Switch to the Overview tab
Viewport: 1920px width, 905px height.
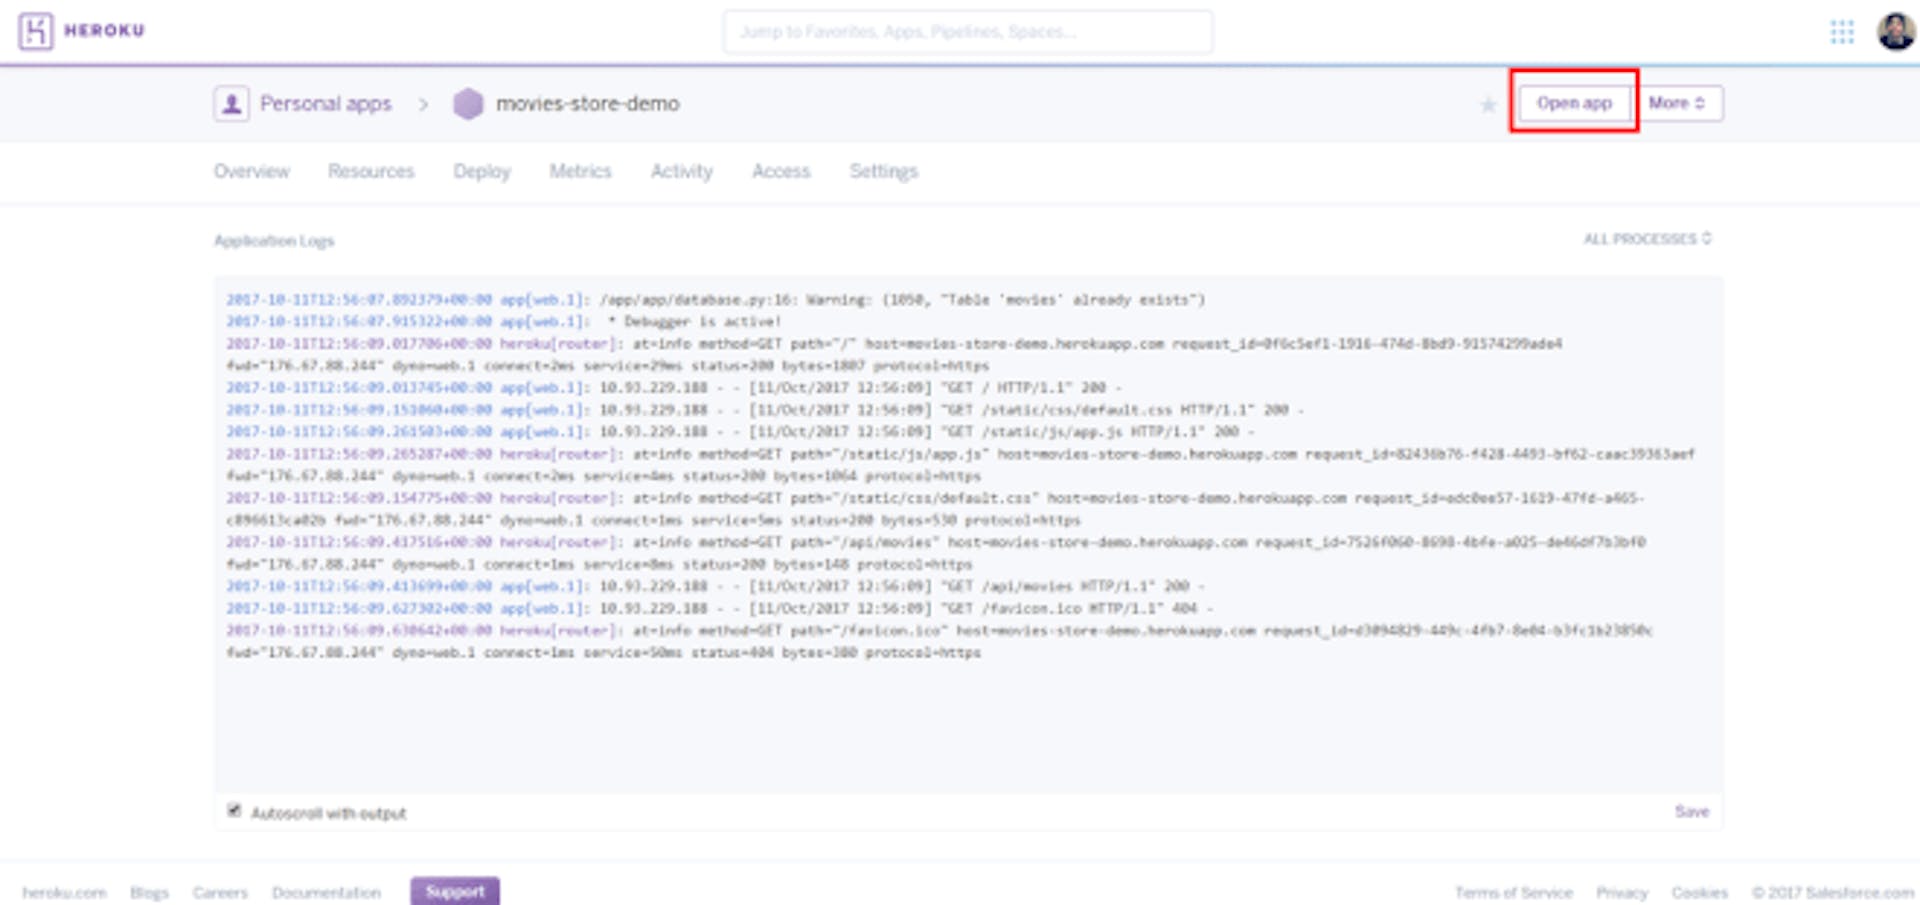tap(251, 171)
